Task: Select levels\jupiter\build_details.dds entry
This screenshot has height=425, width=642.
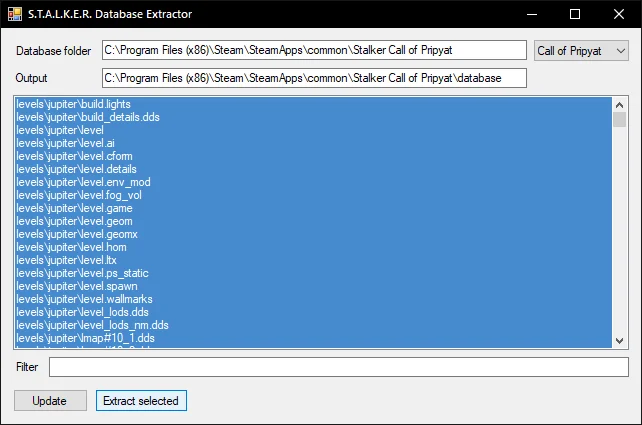Action: pyautogui.click(x=313, y=117)
